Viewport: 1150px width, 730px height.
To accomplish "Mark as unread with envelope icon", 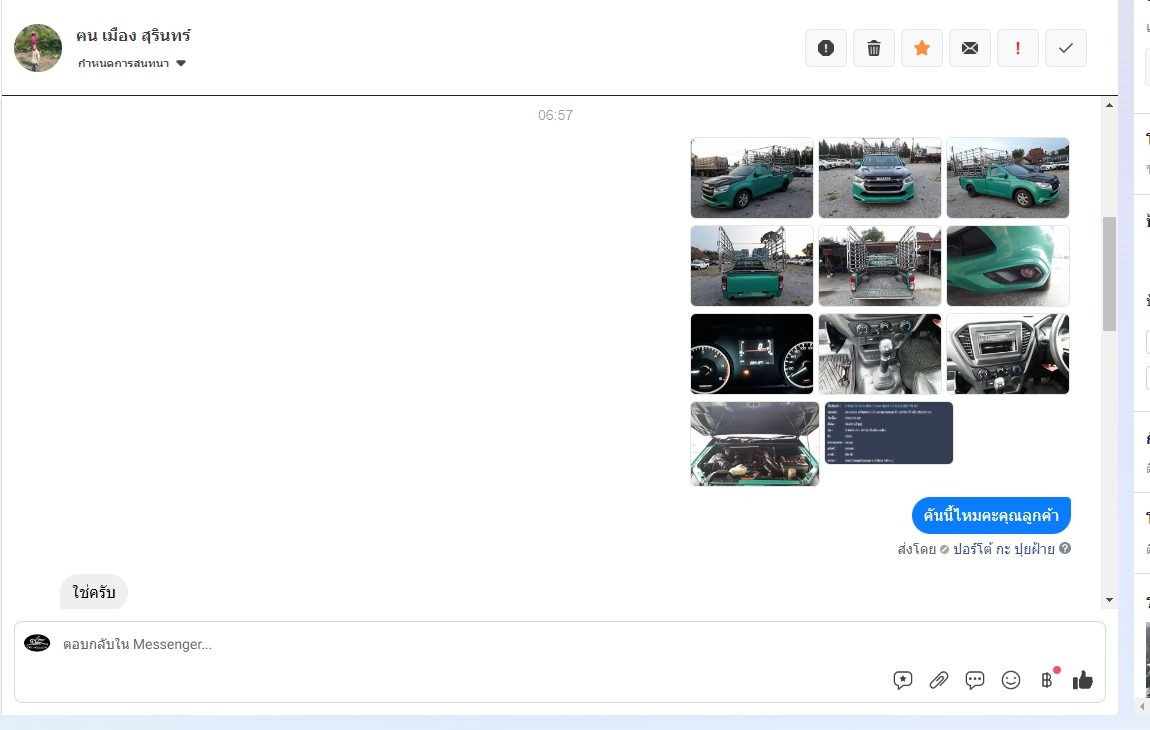I will [970, 48].
